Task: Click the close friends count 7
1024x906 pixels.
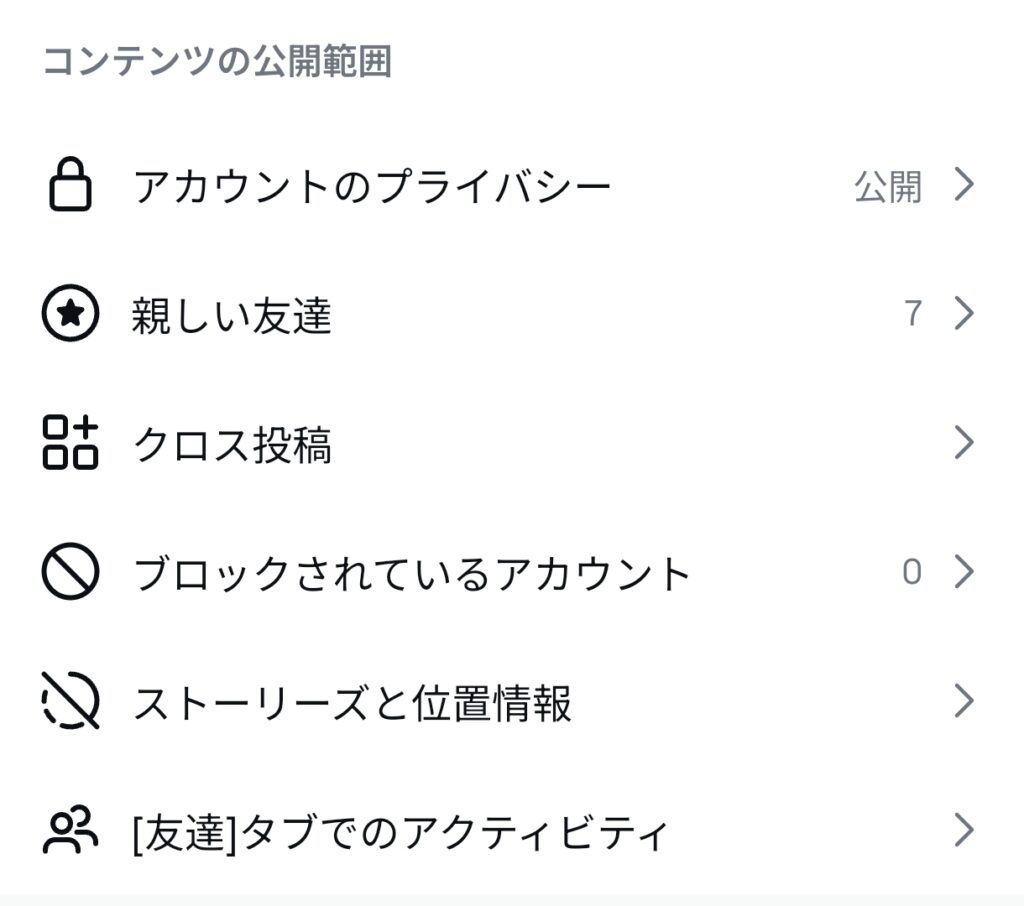Action: point(912,315)
